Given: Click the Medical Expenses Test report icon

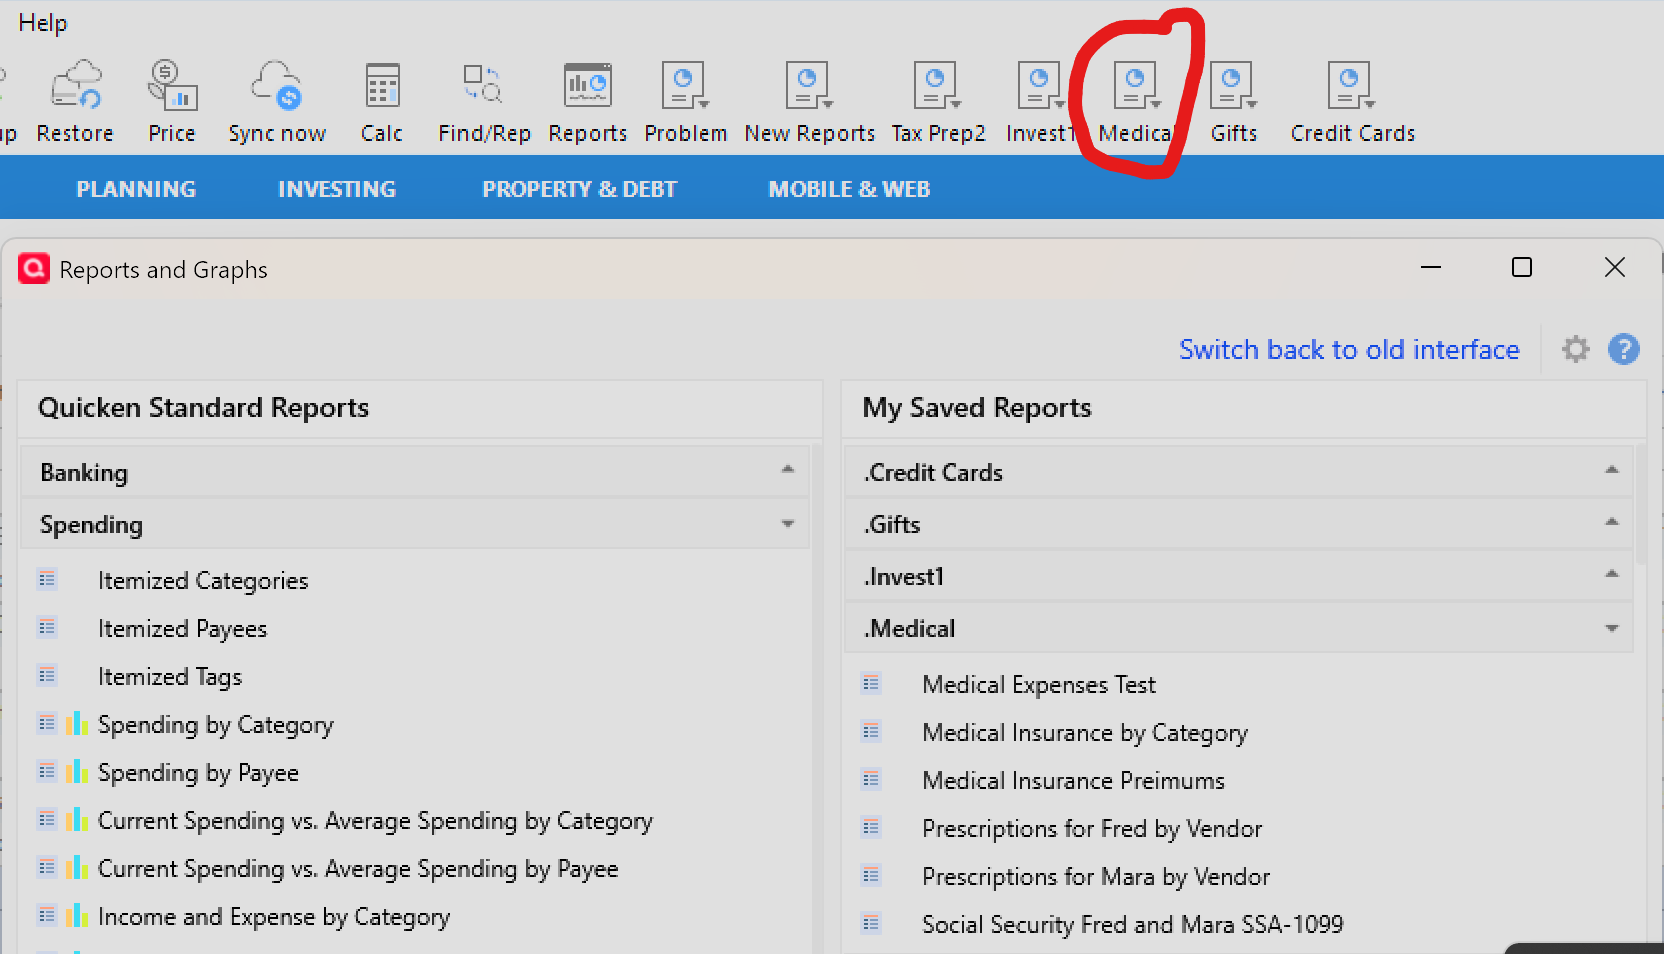Looking at the screenshot, I should point(871,683).
